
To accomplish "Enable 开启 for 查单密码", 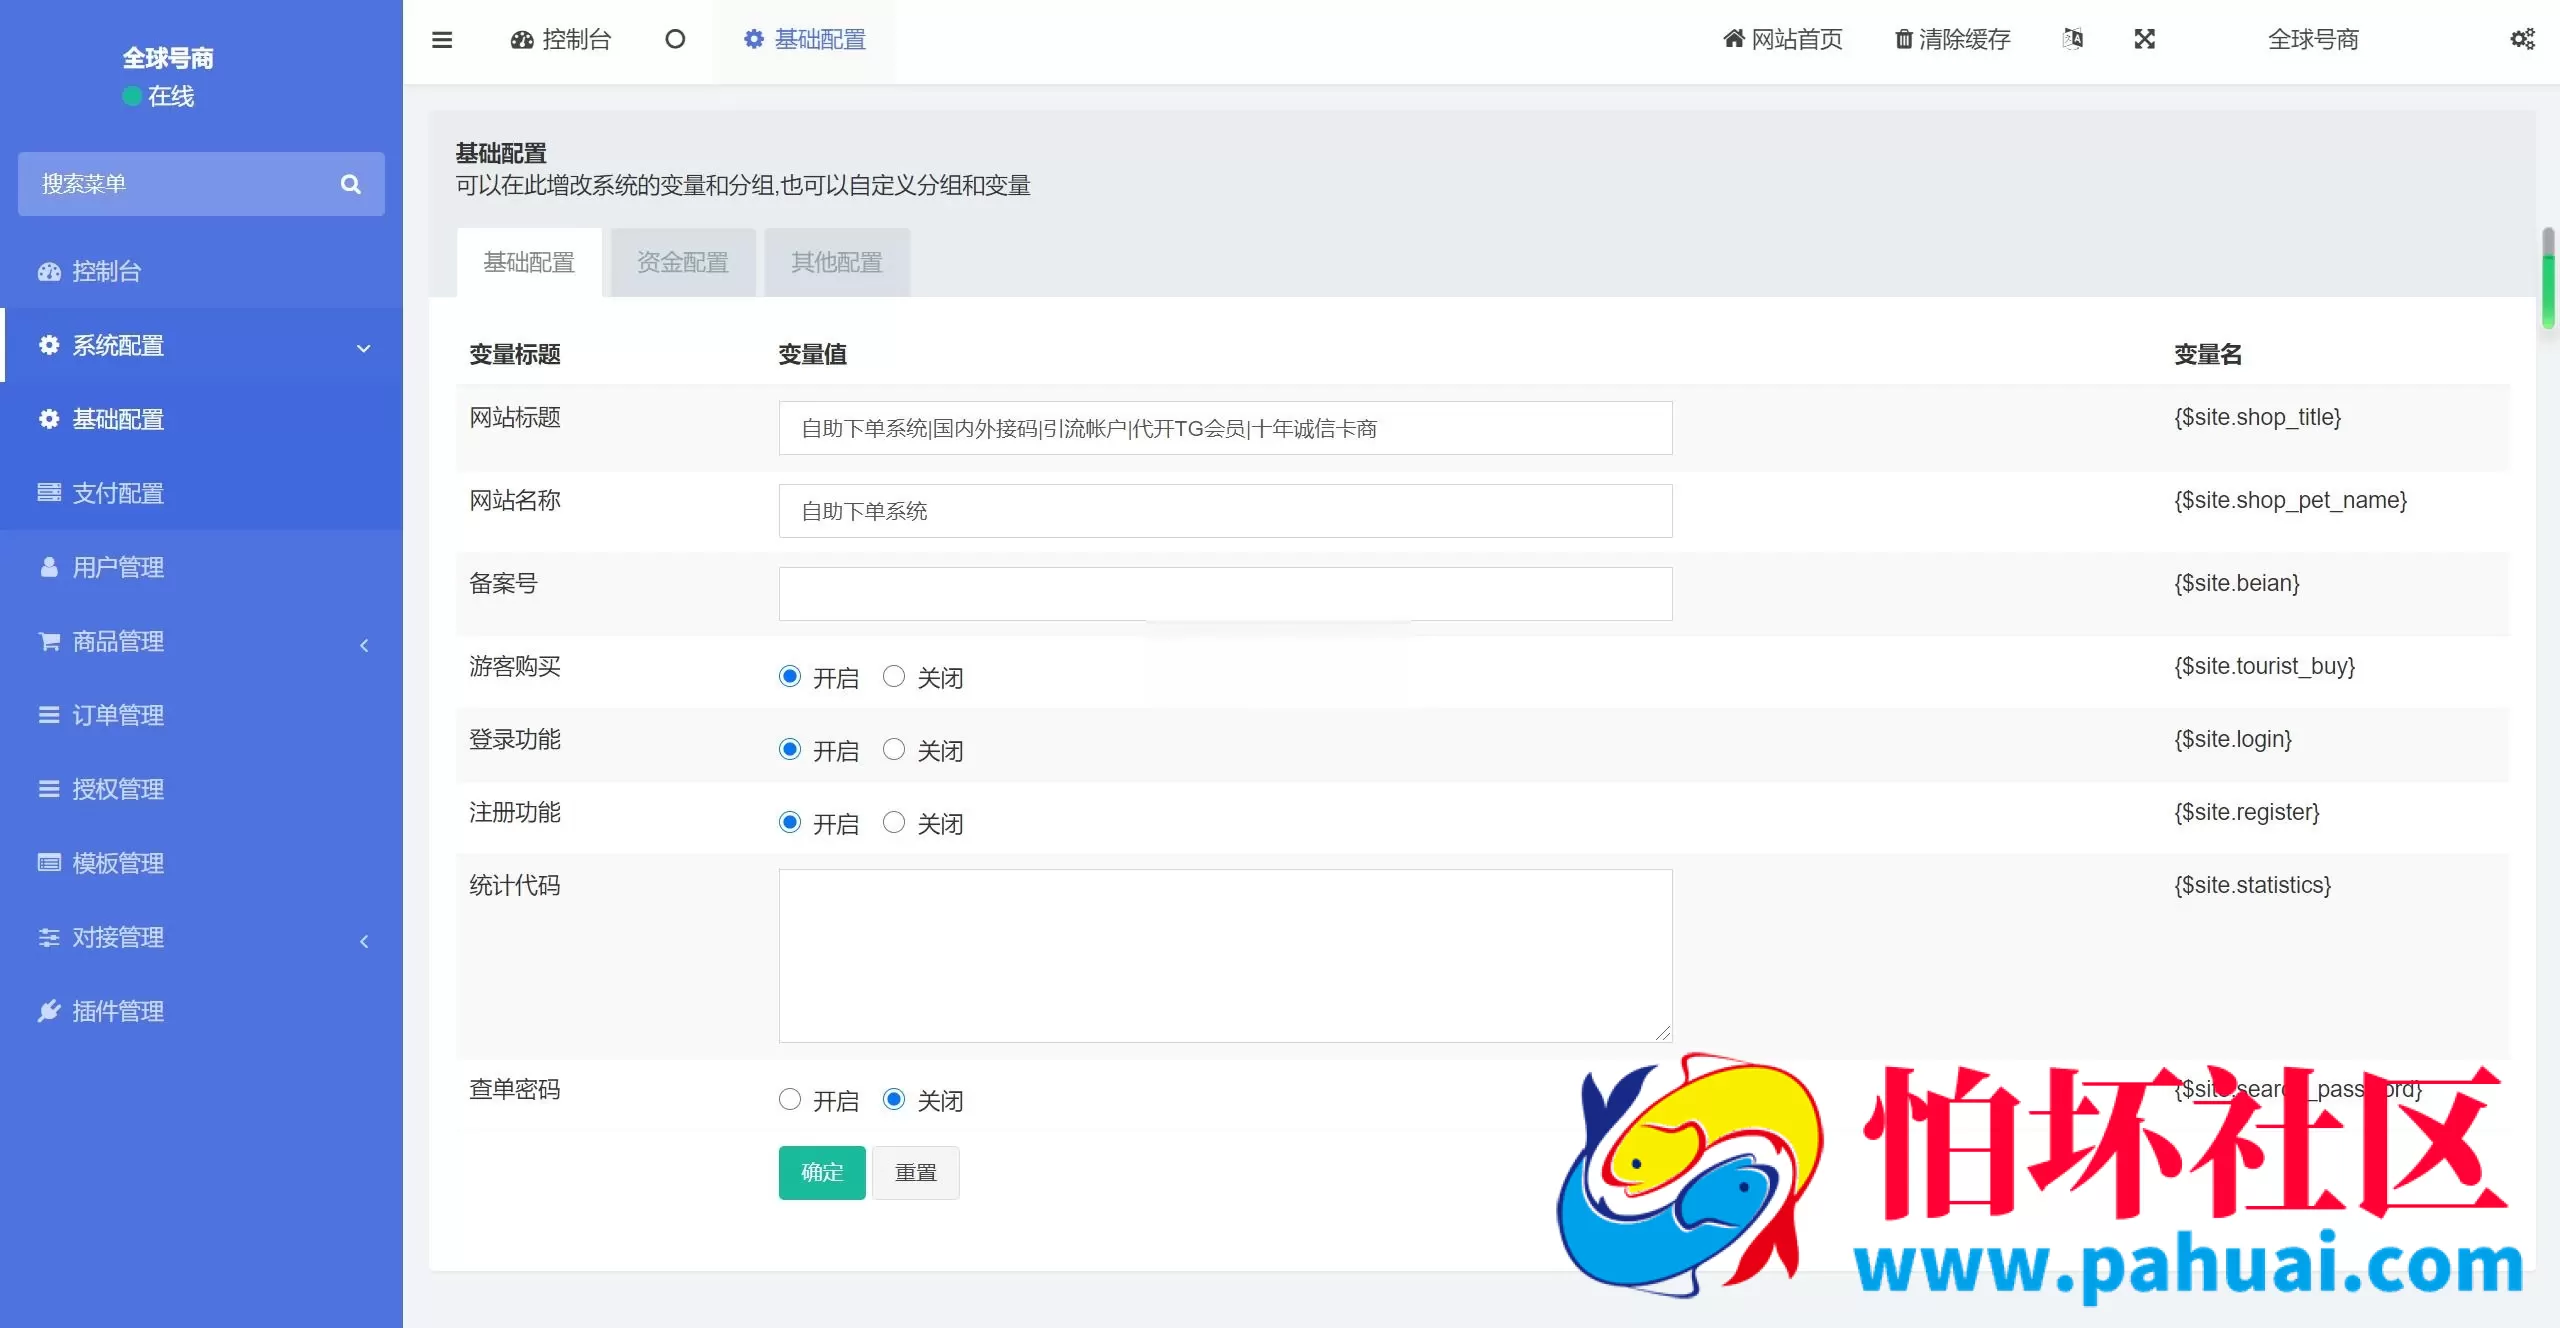I will pyautogui.click(x=789, y=1098).
